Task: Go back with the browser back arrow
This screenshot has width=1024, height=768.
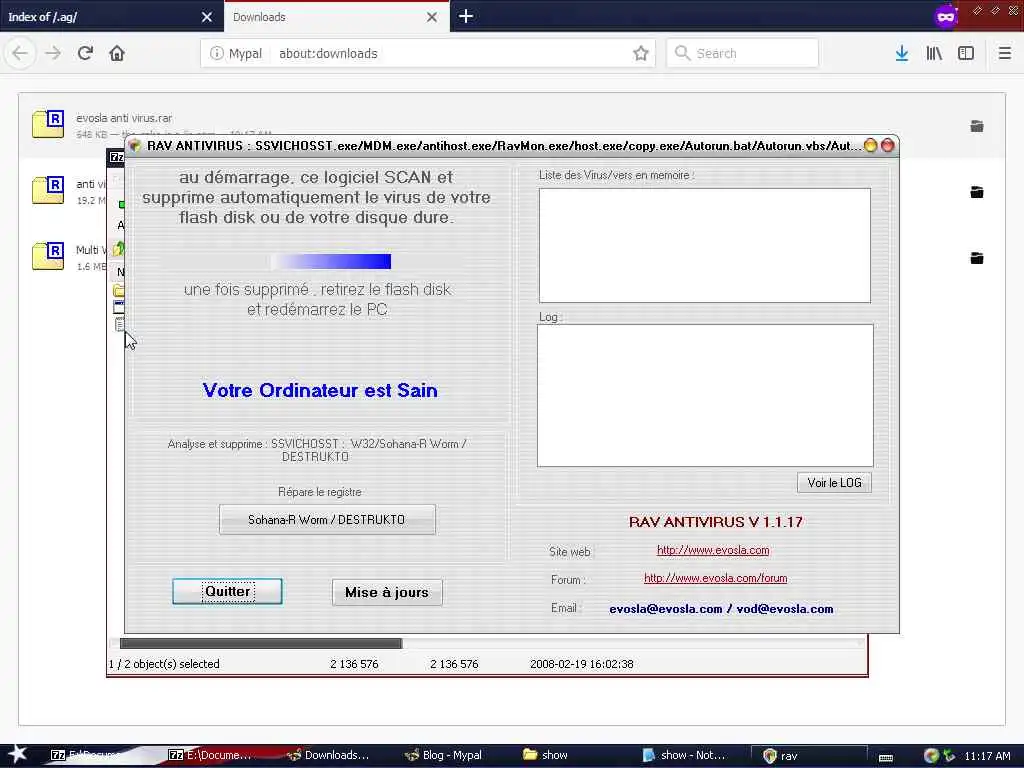Action: pyautogui.click(x=20, y=54)
